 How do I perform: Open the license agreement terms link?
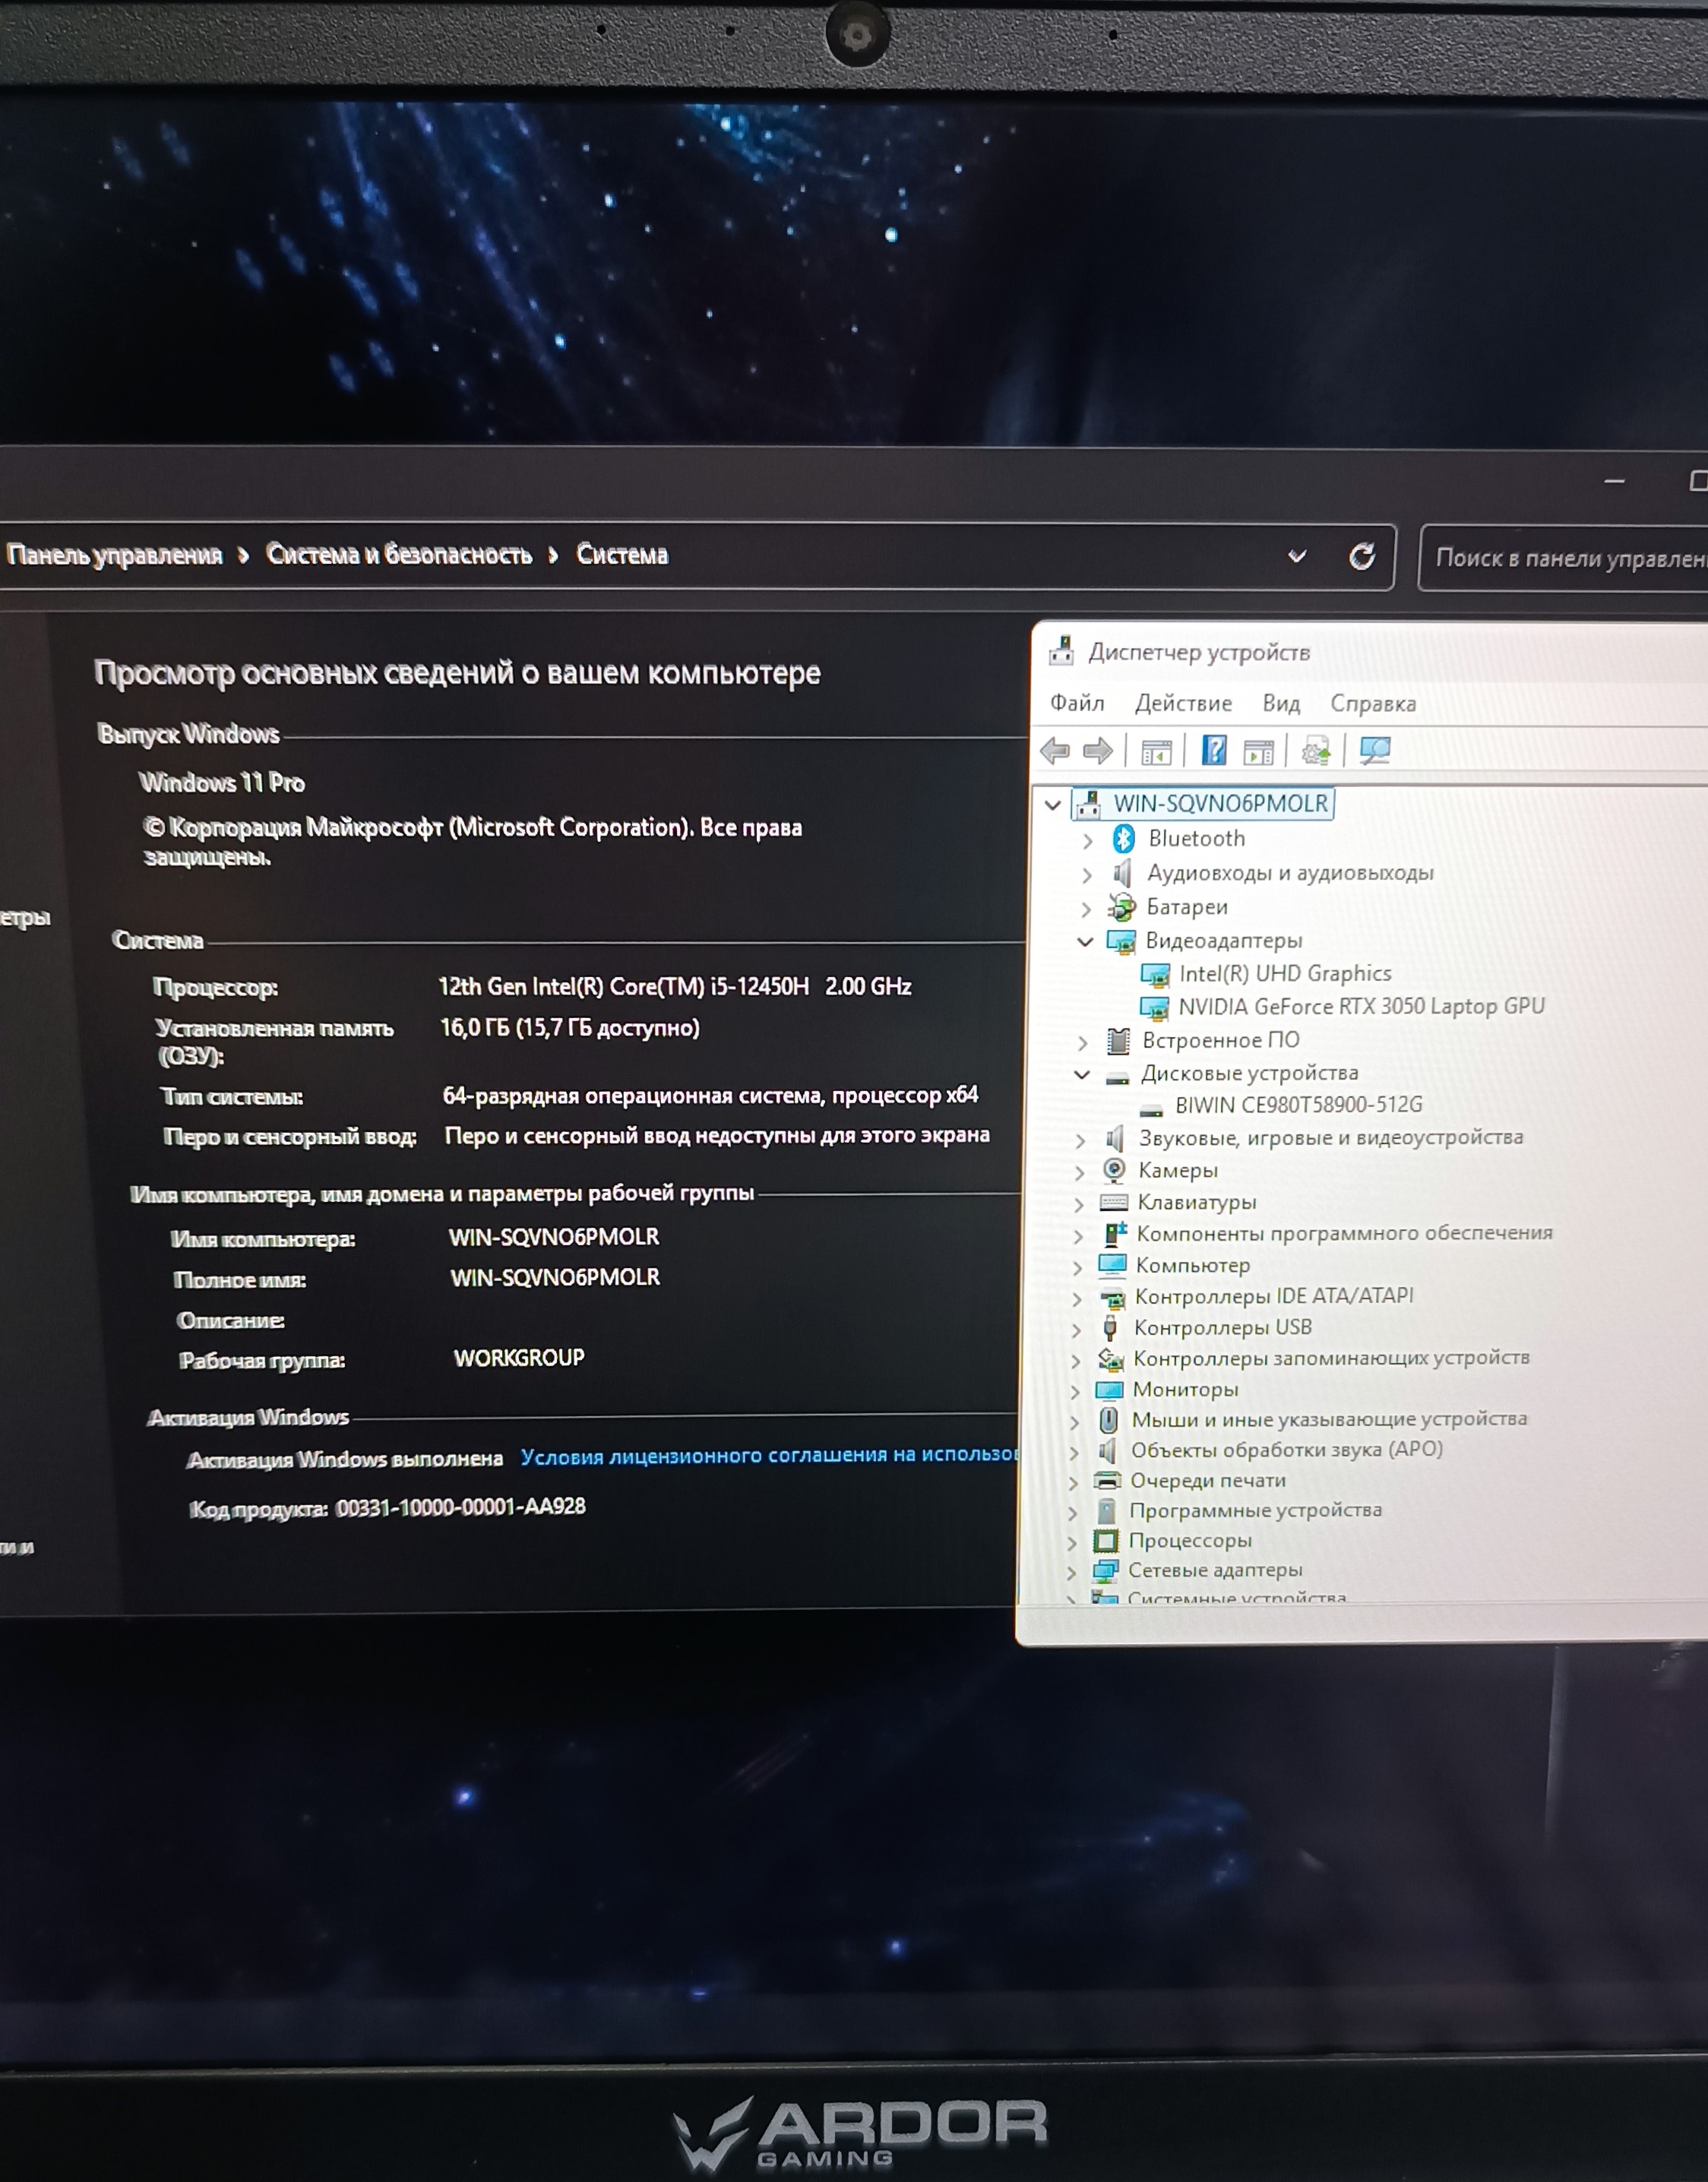769,1455
